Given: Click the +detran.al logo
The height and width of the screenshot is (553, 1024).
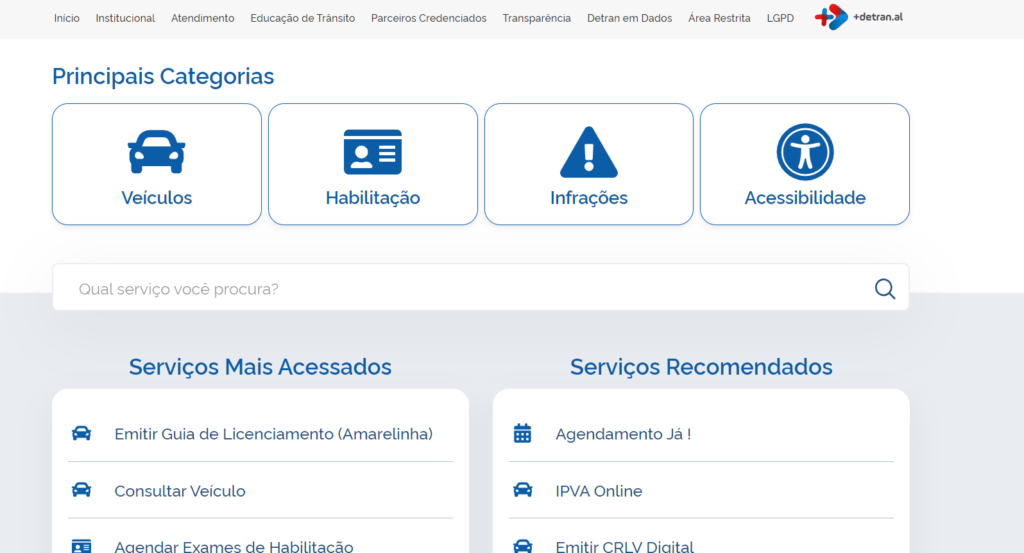Looking at the screenshot, I should tap(858, 17).
